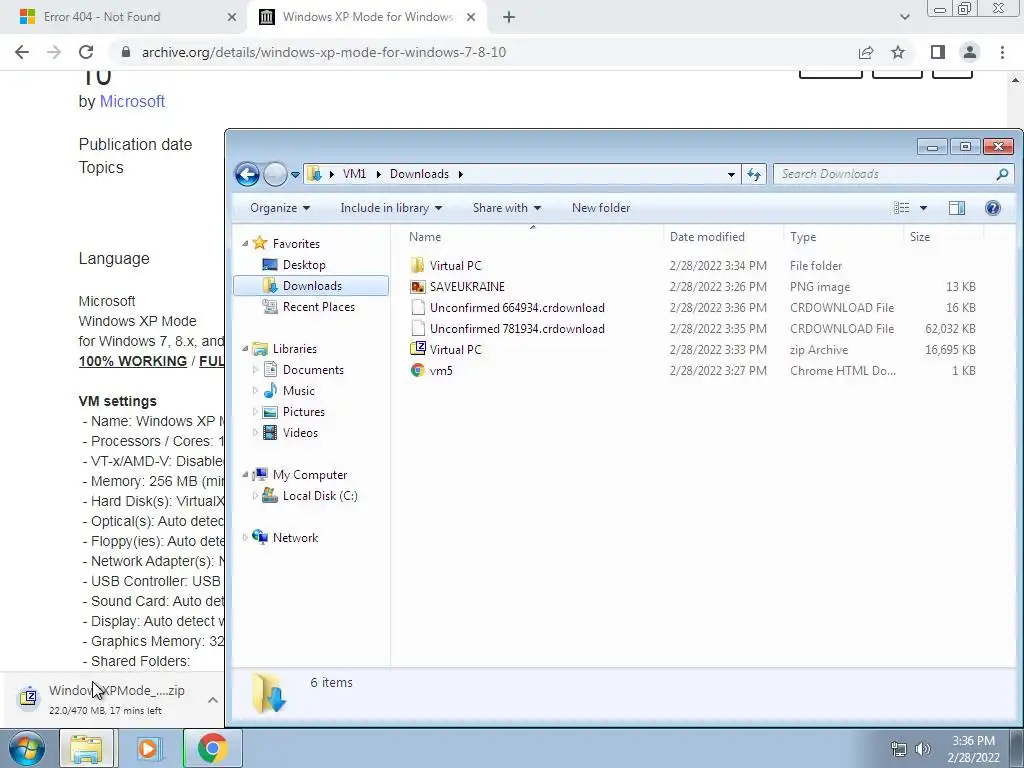Open the view options dropdown arrow
This screenshot has width=1024, height=768.
click(x=923, y=208)
